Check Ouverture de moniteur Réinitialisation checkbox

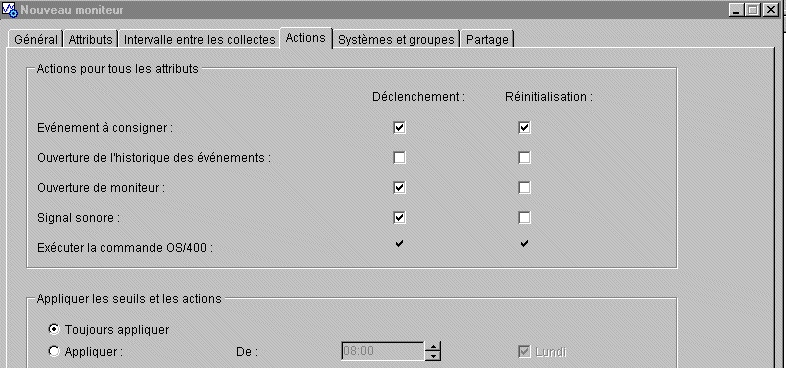pos(524,188)
